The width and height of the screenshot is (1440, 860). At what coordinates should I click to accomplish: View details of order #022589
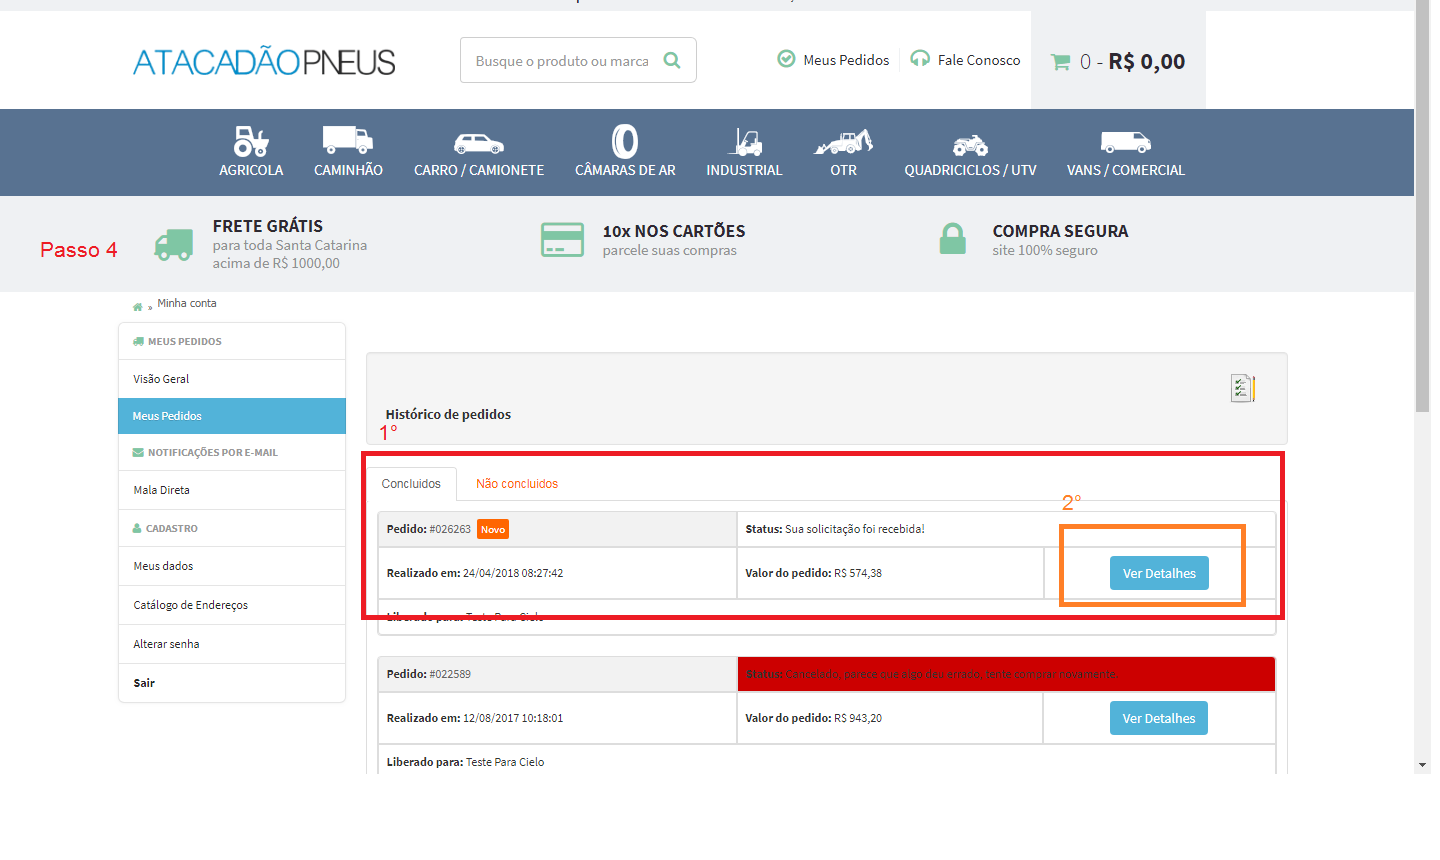point(1159,718)
